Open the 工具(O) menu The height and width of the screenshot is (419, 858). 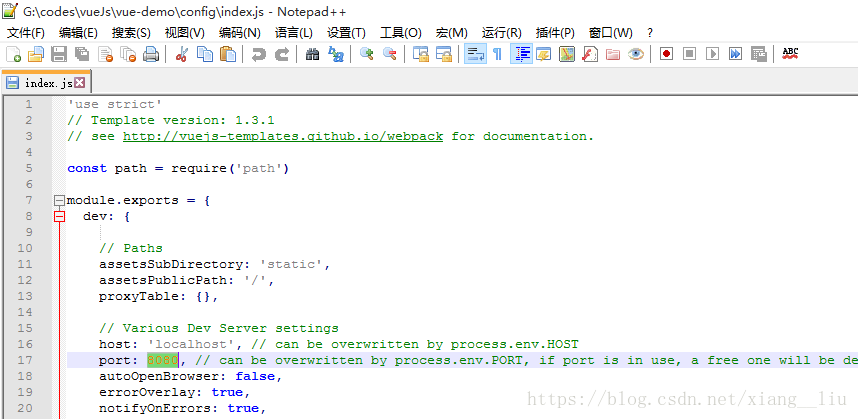pos(401,33)
